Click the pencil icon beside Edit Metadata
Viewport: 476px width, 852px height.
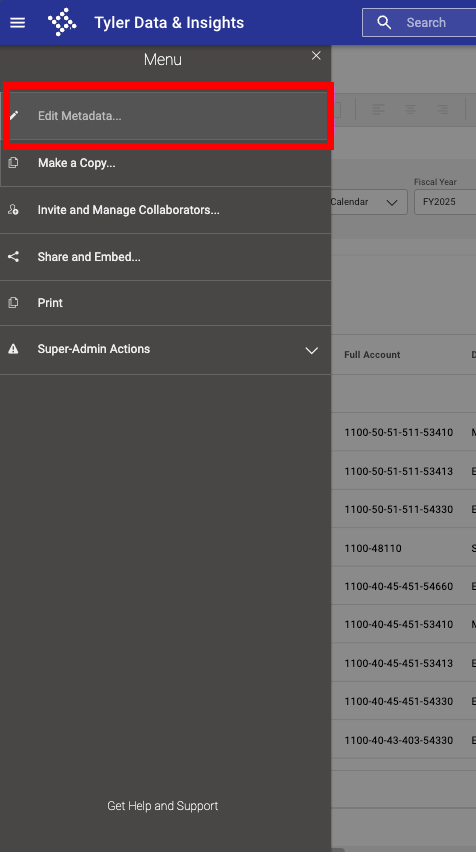14,115
